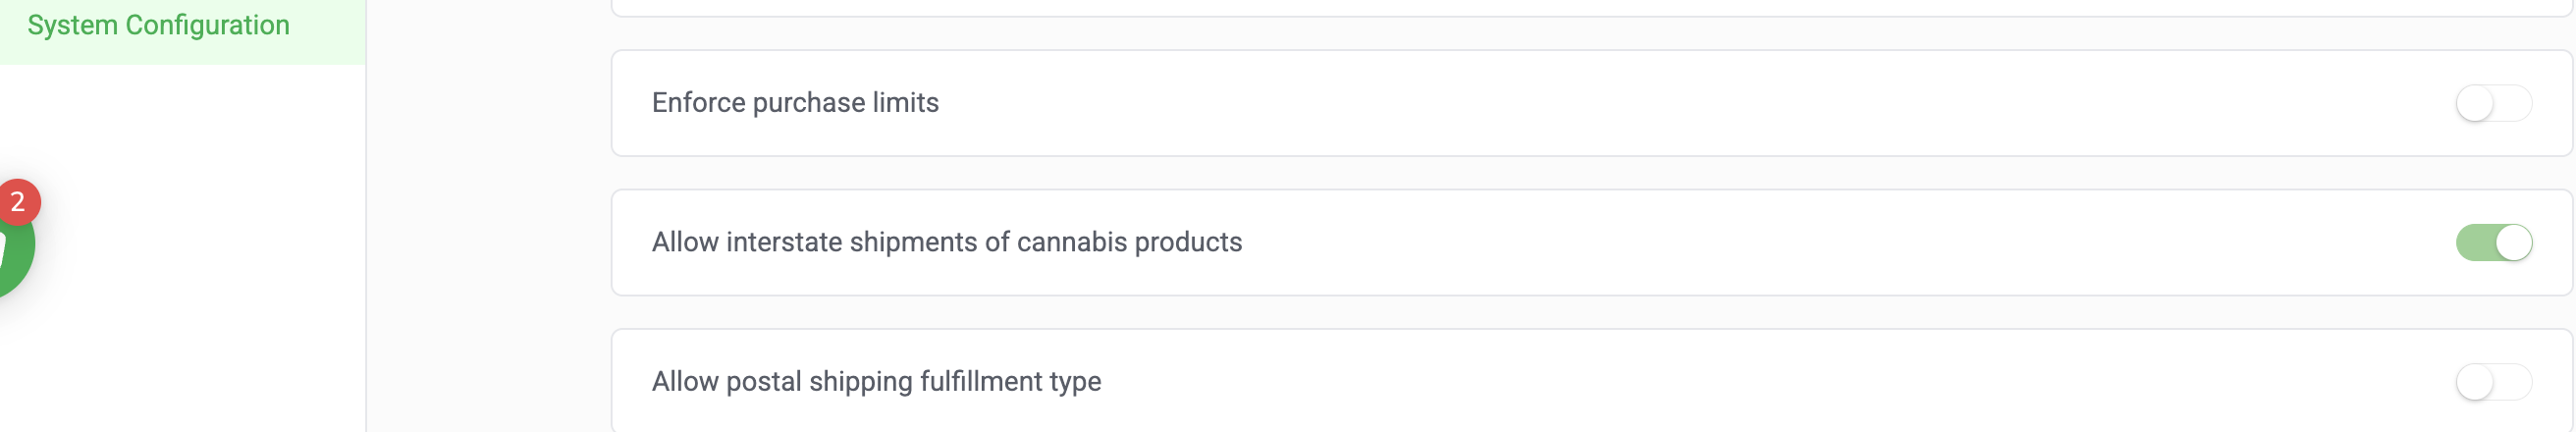Click the white knob of the green interstate switch

coord(2513,242)
